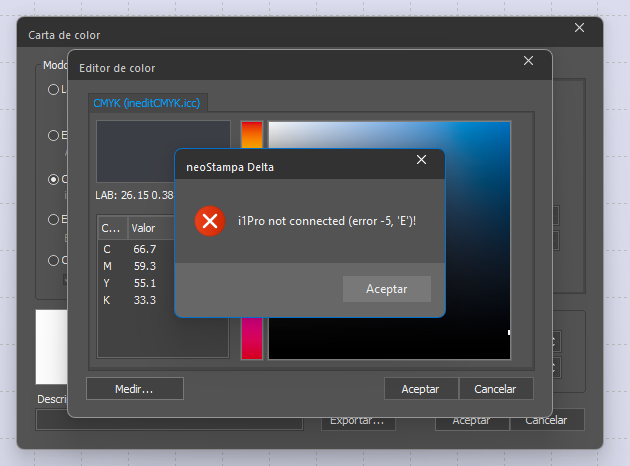630x466 pixels.
Task: Select the second radio button in Carta de color
Action: coord(53,135)
